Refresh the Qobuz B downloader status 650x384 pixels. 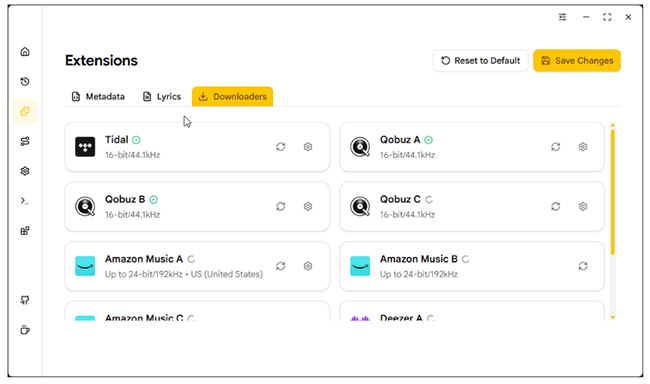coord(281,207)
